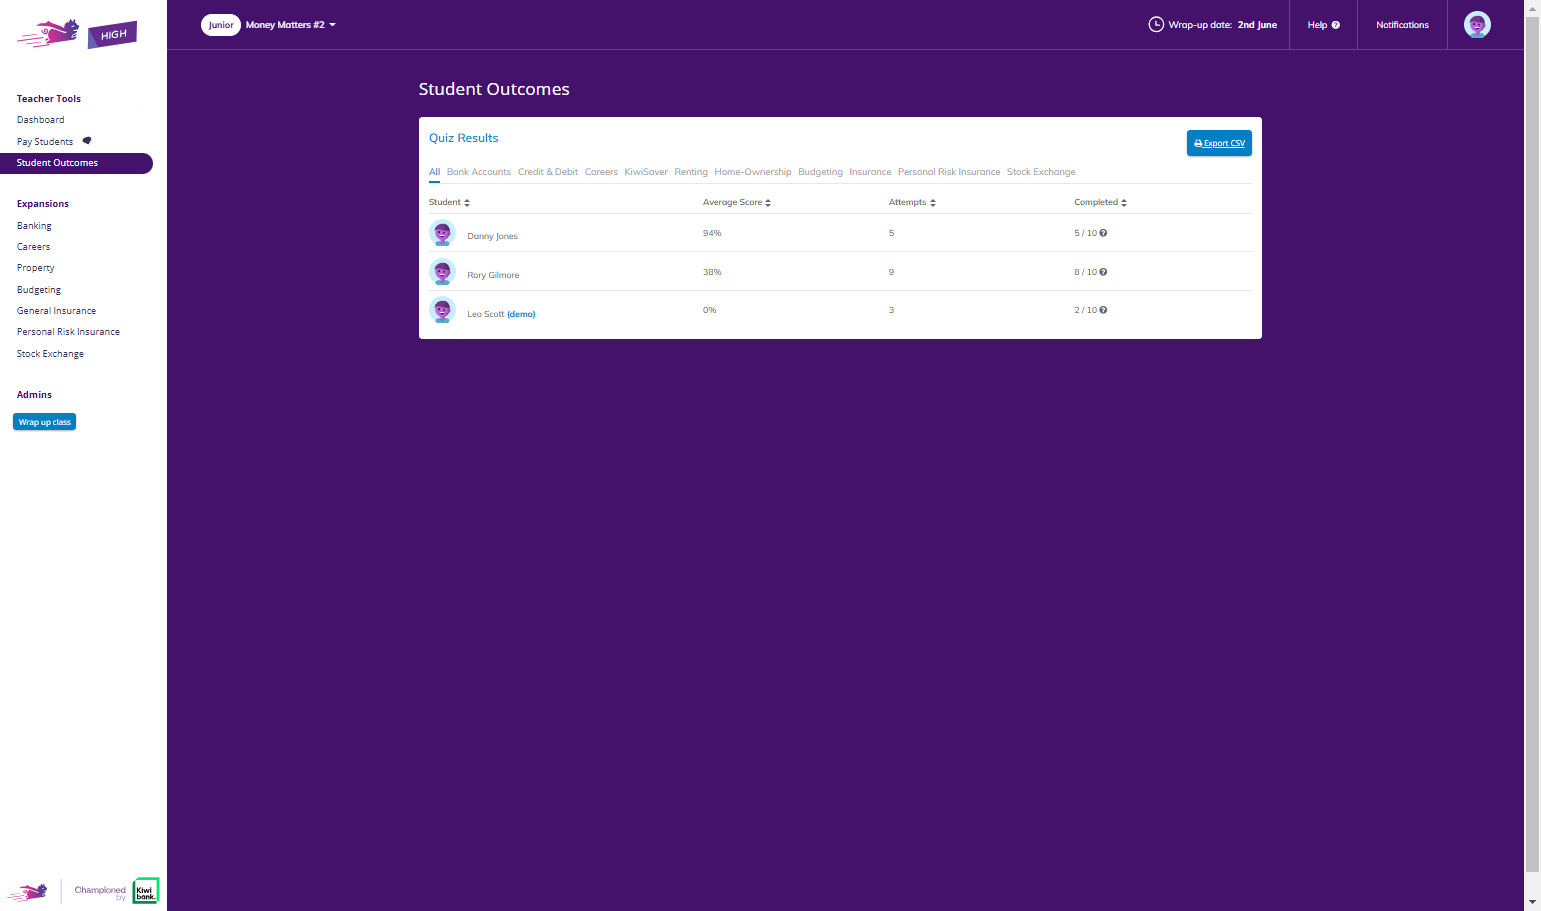Click the Help question mark icon
Screen dimensions: 1541x911
(1335, 25)
